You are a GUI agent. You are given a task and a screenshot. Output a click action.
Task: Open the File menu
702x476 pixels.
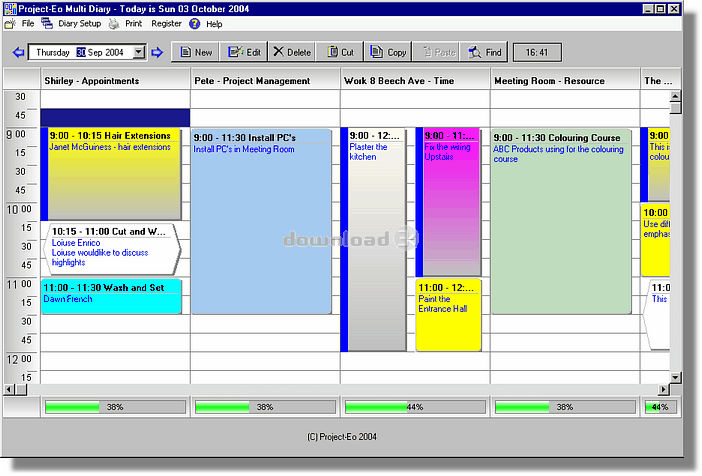(x=28, y=24)
